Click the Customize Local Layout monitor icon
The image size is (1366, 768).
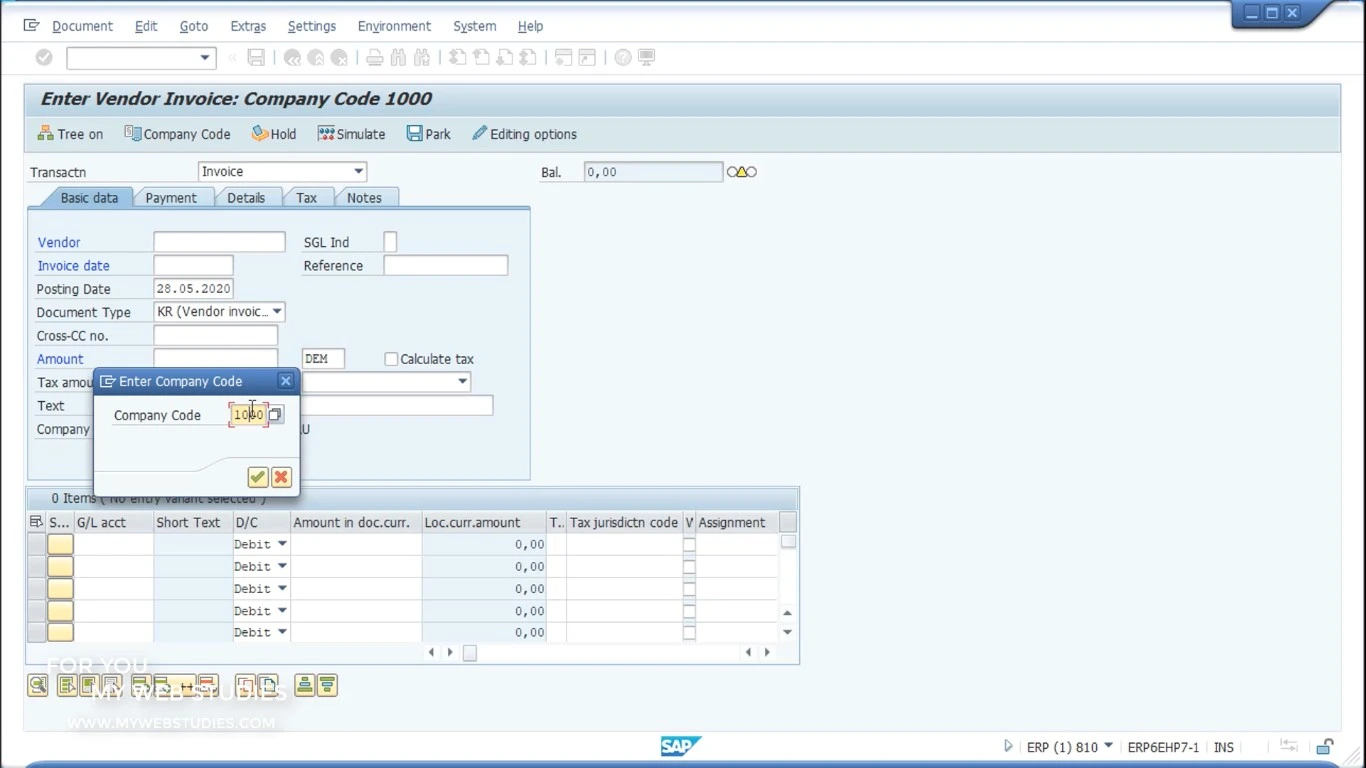(647, 58)
